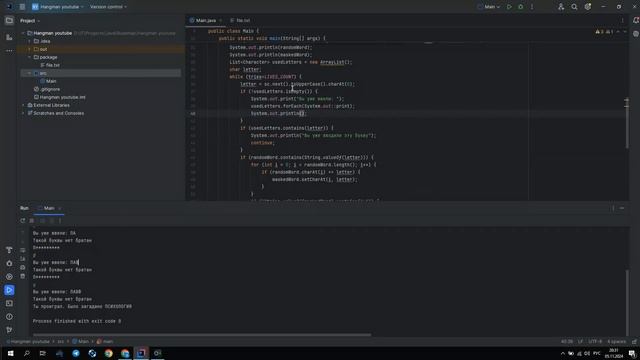
Task: Go to next highlighted error arrow
Action: [625, 31]
